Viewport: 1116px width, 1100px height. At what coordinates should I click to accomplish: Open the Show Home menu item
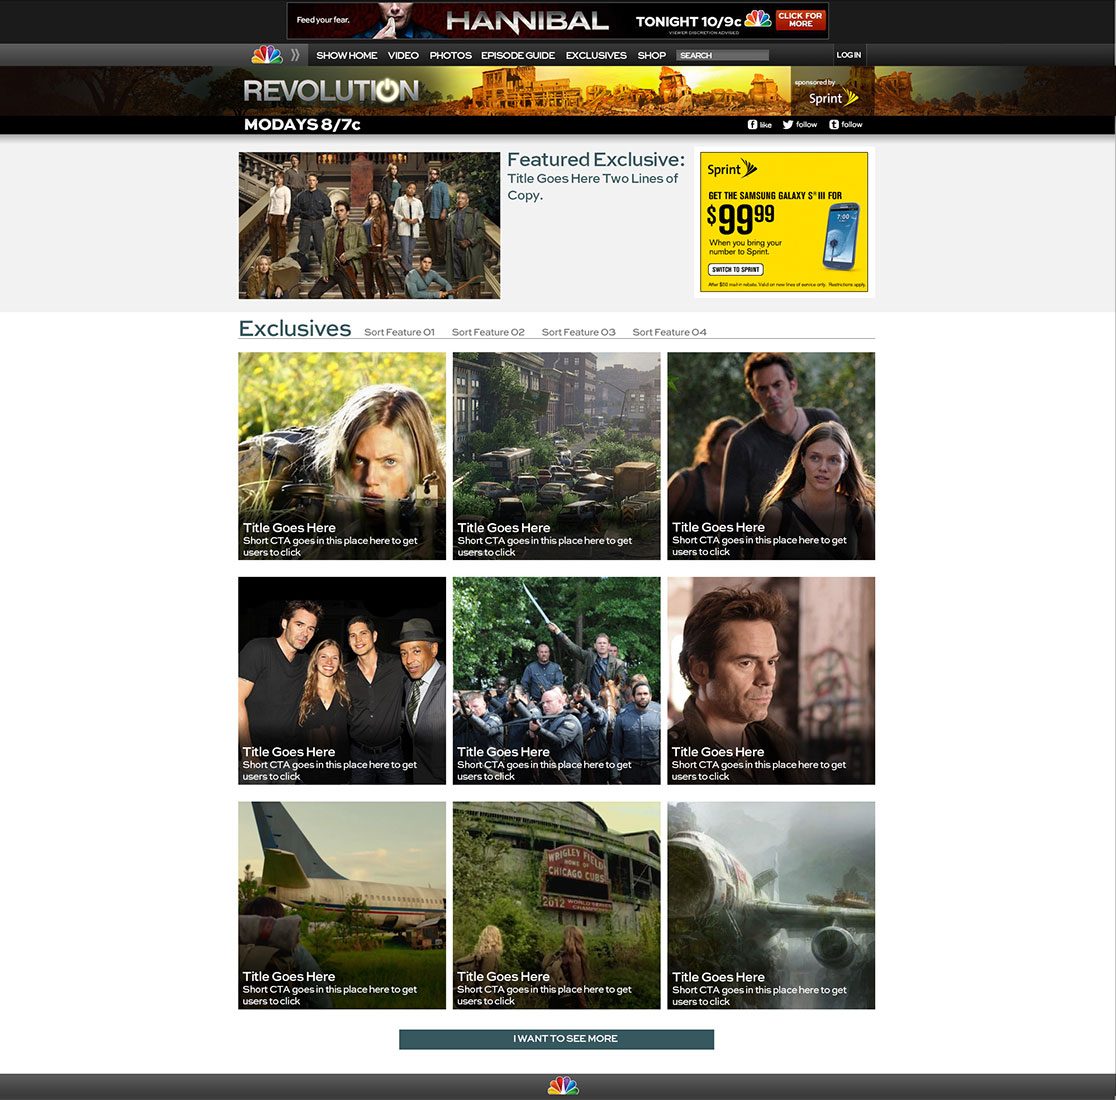pyautogui.click(x=347, y=55)
